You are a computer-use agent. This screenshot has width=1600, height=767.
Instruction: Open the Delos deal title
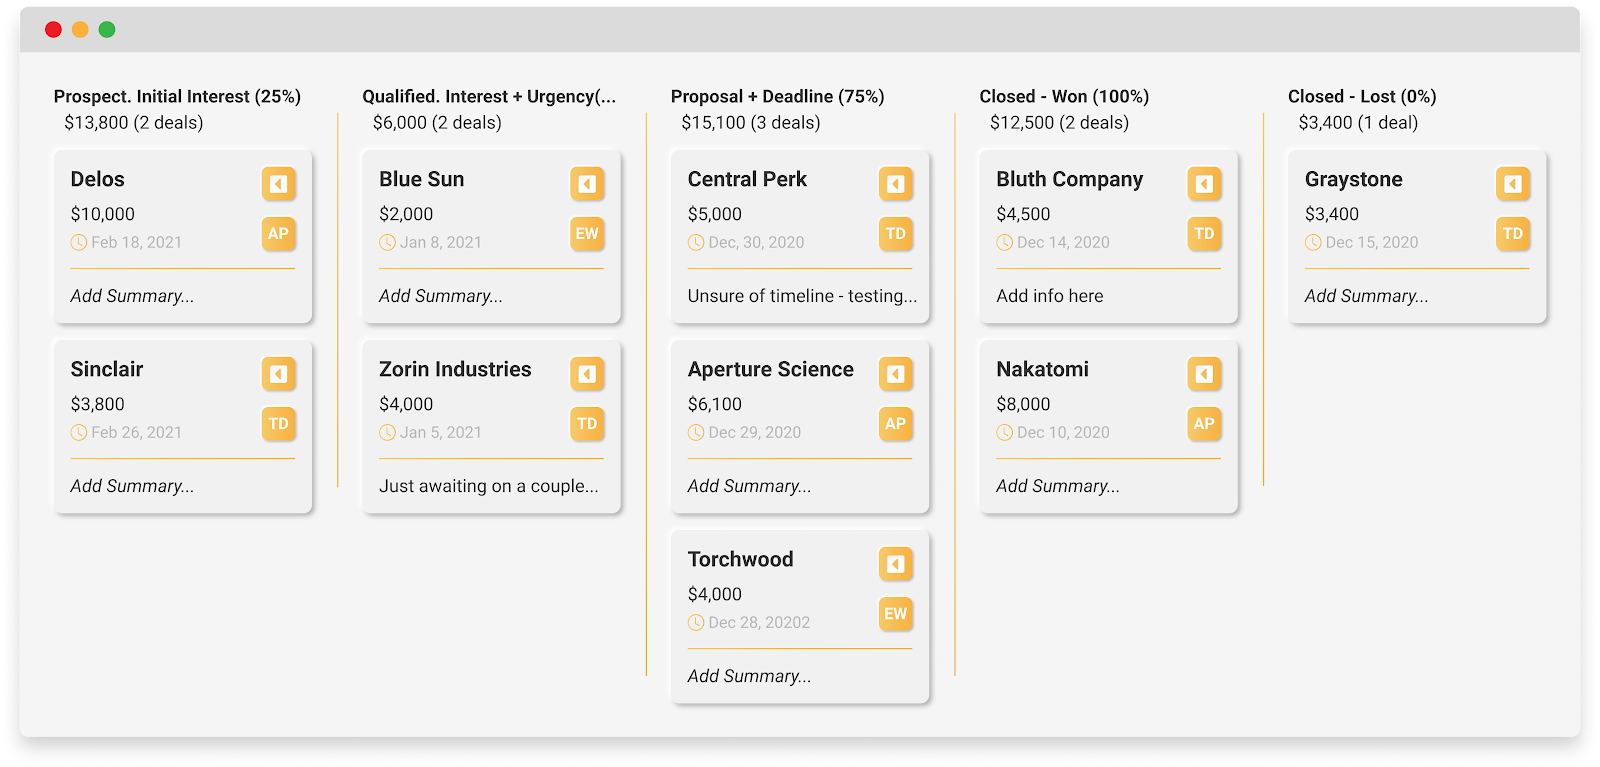pos(98,179)
